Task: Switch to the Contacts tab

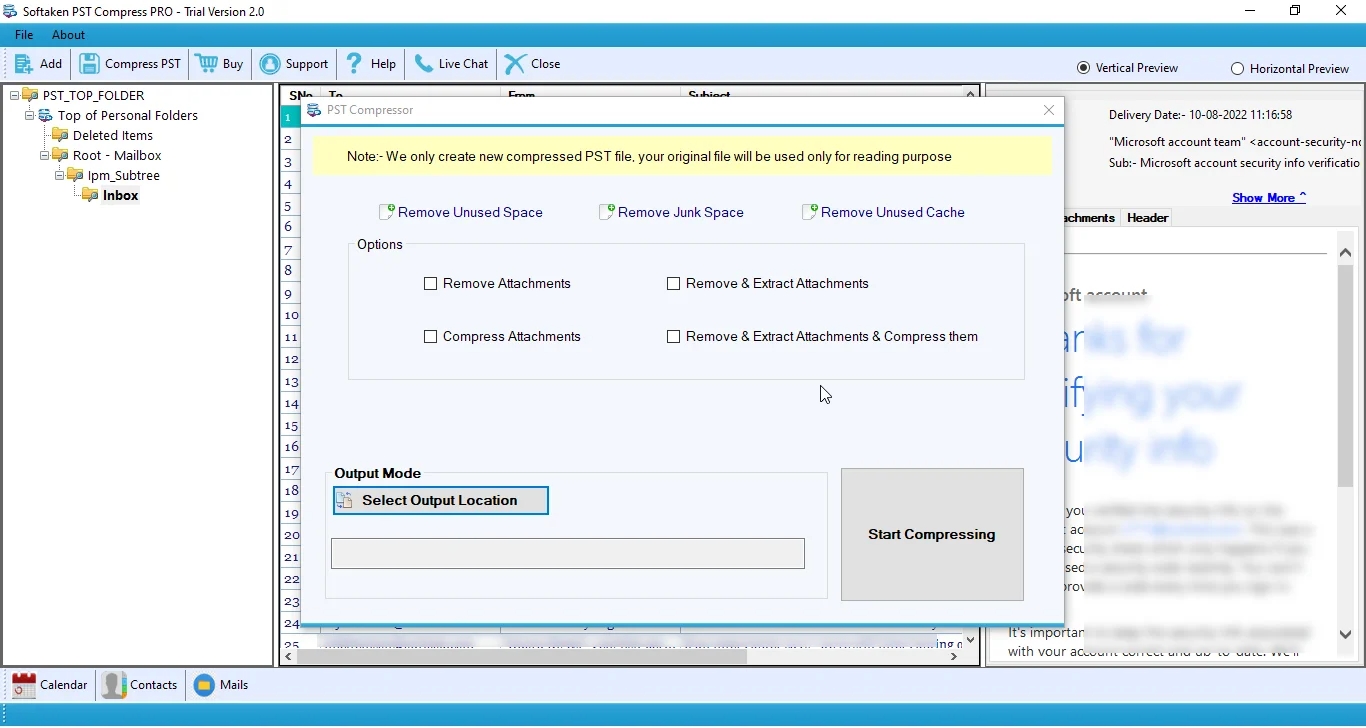Action: tap(140, 685)
